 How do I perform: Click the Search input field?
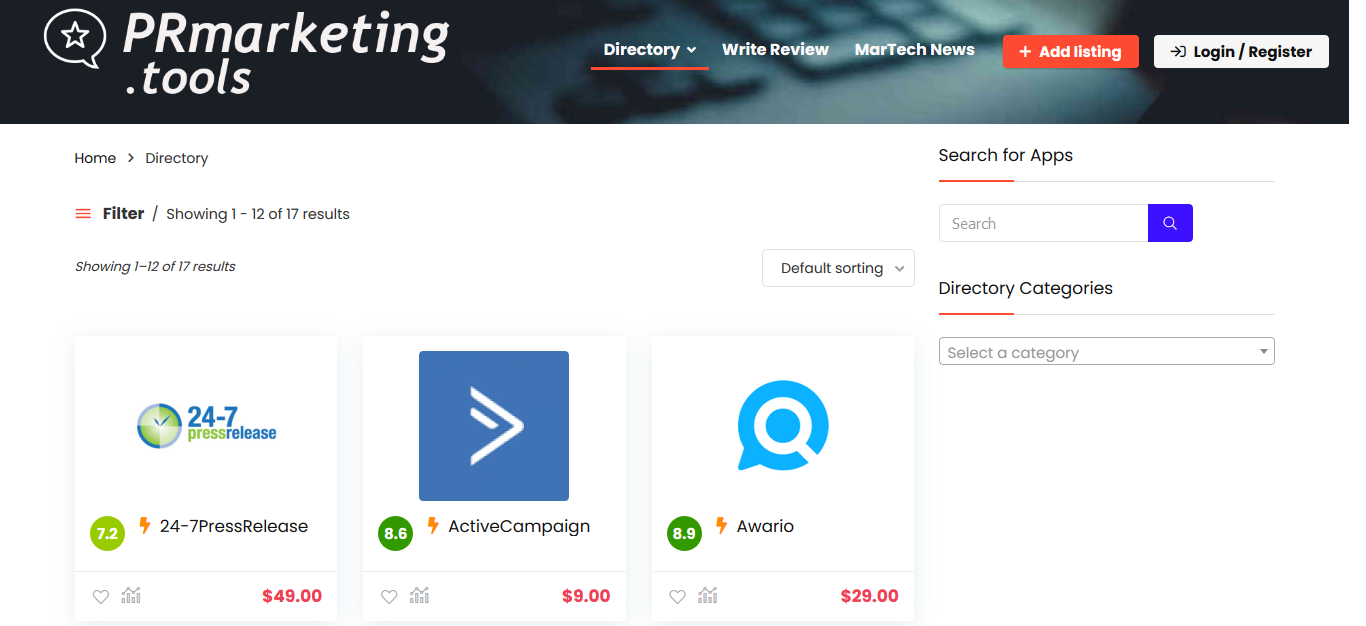[x=1043, y=223]
